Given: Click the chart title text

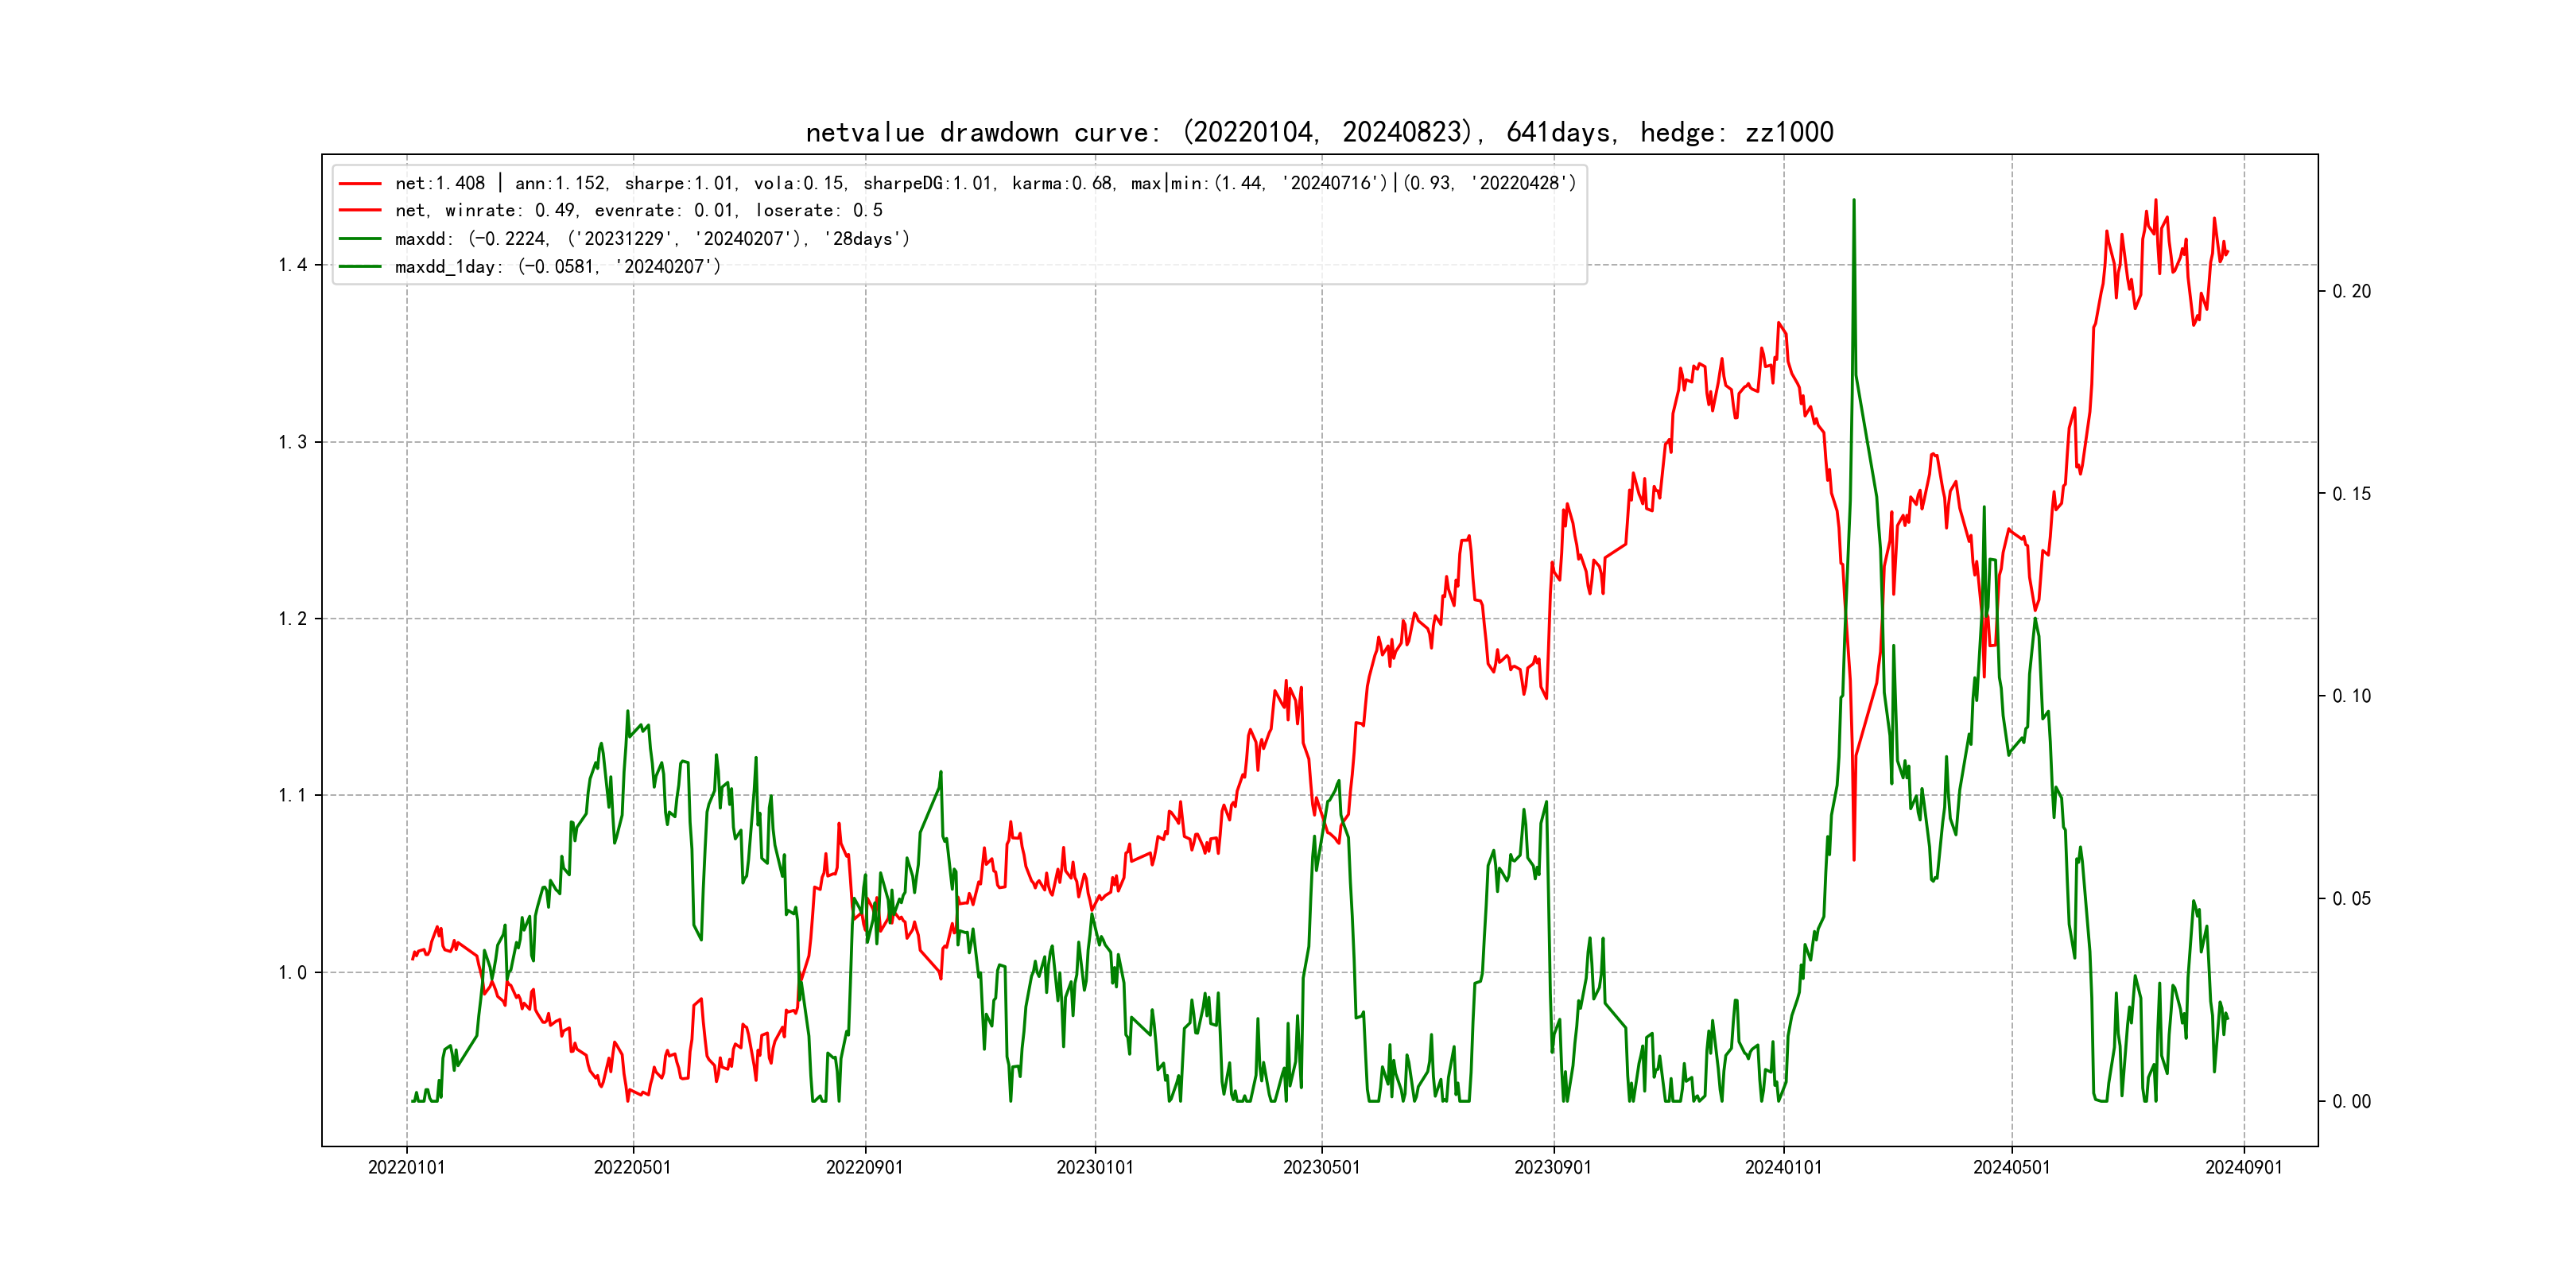Looking at the screenshot, I should 1319,133.
